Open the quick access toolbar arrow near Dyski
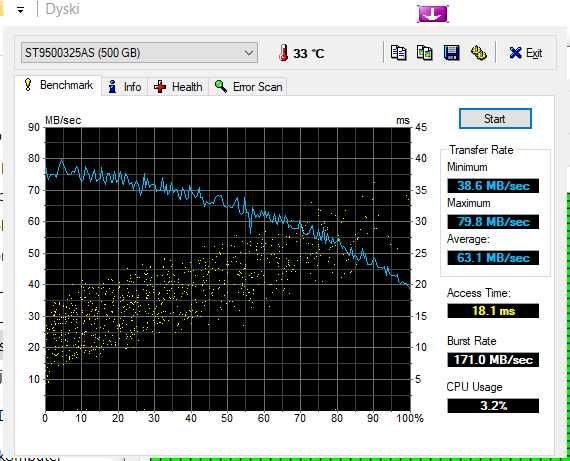570x461 pixels. pyautogui.click(x=20, y=10)
